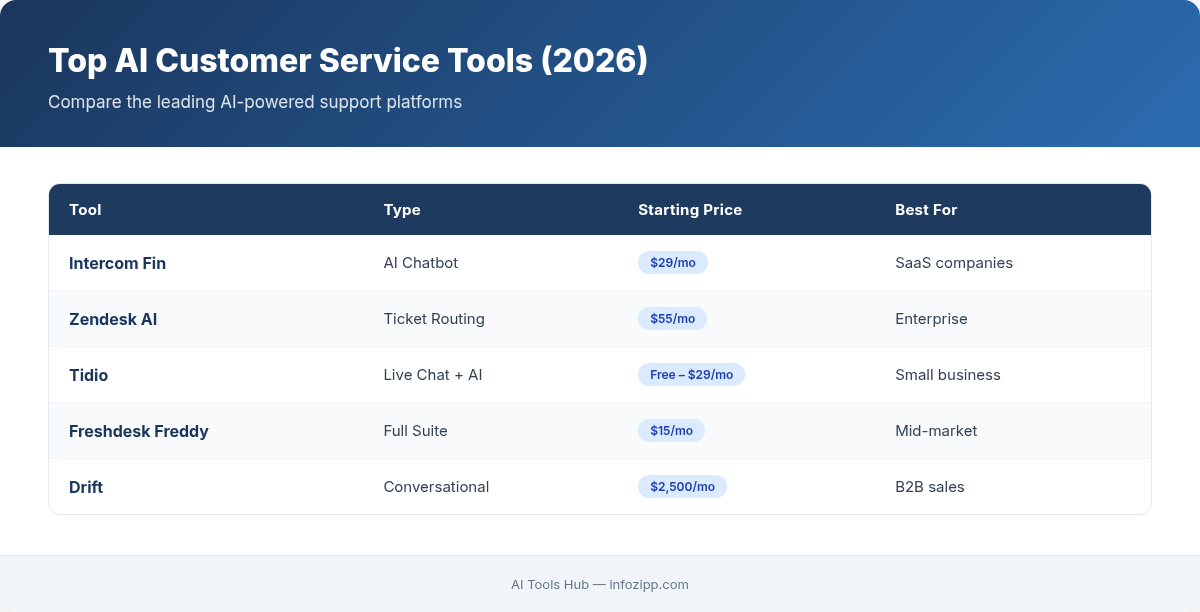The image size is (1200, 612).
Task: Click the Intercom Fin tool name
Action: [117, 263]
